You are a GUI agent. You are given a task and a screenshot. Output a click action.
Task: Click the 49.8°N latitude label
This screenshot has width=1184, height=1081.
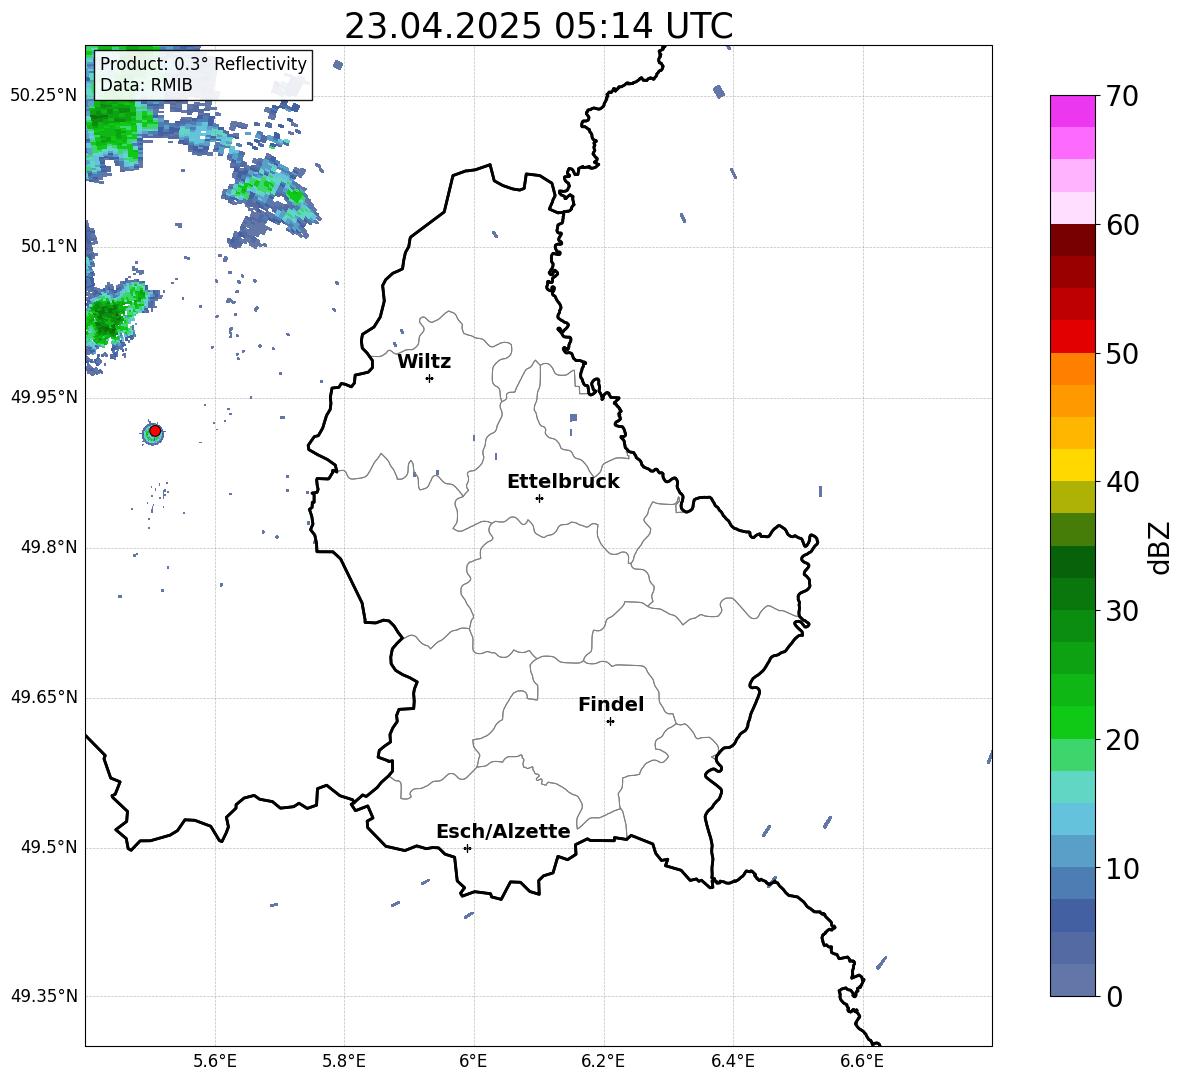coord(49,547)
